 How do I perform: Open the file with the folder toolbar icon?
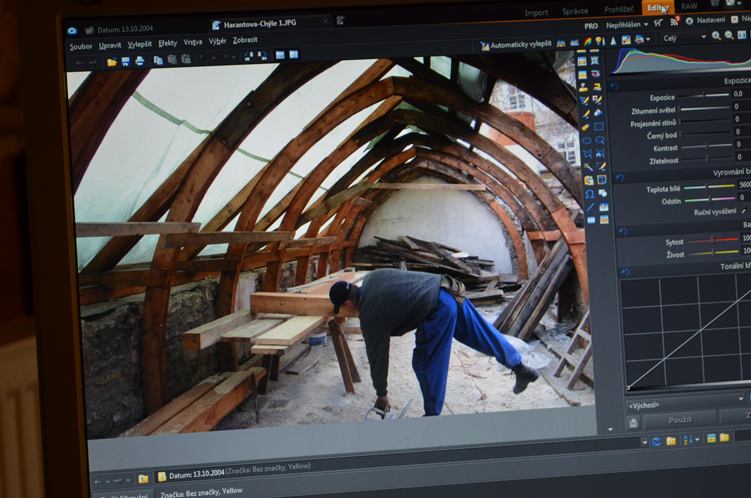pos(112,62)
